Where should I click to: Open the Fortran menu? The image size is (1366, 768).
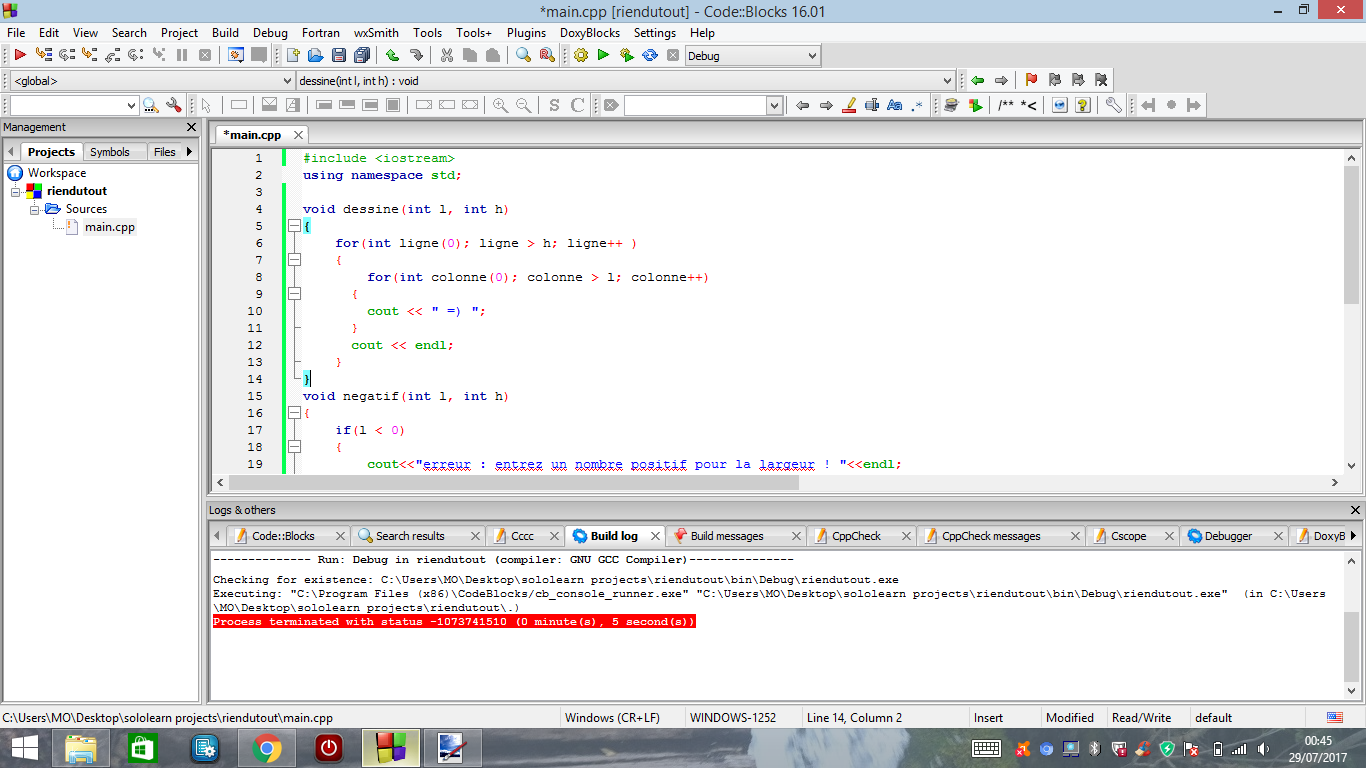(321, 33)
